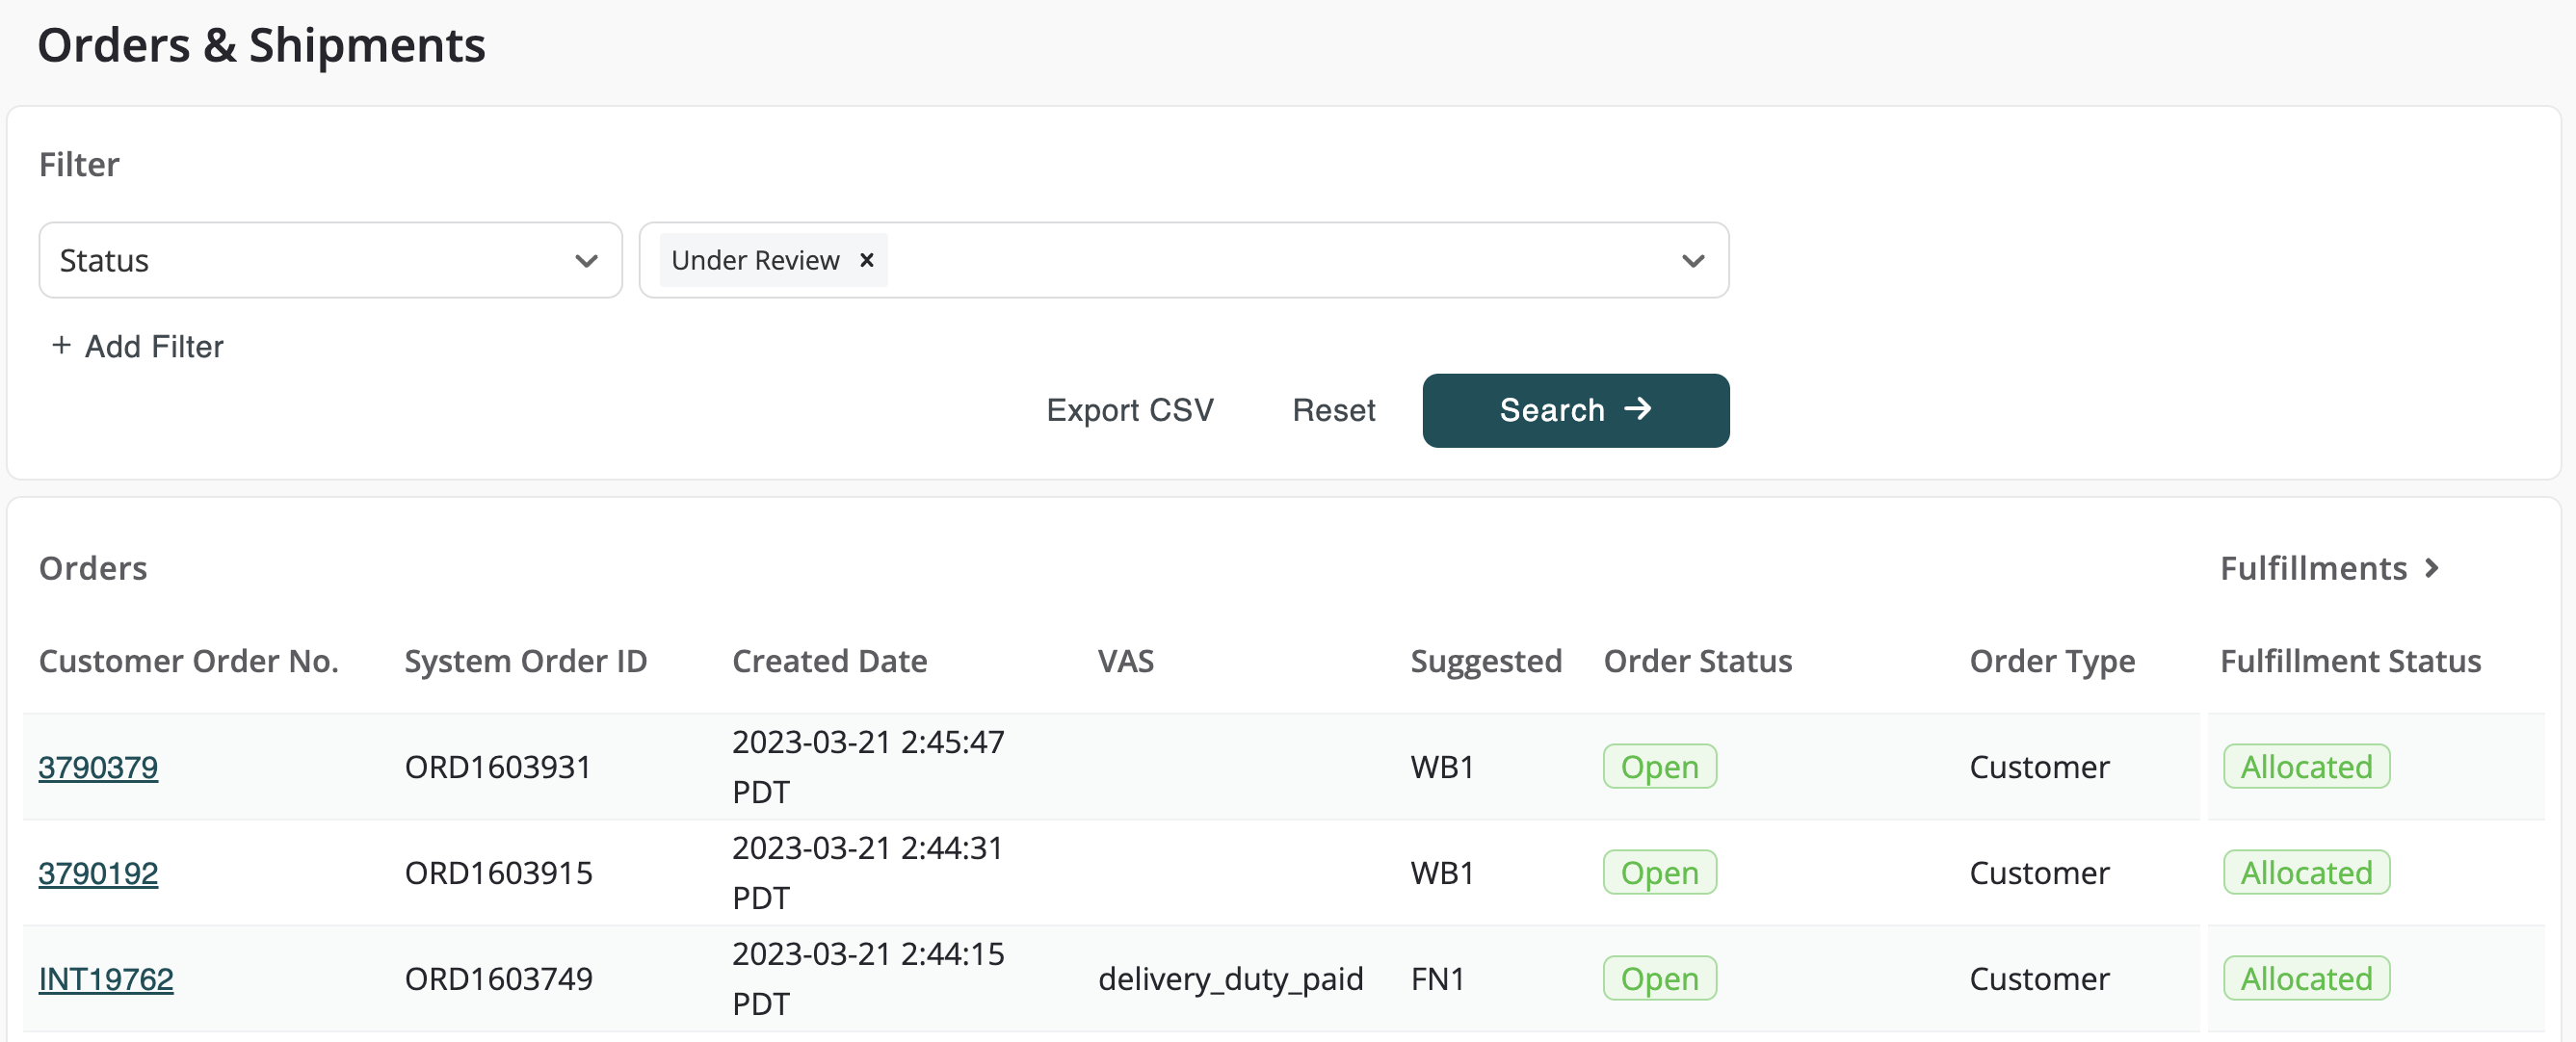Click the Suggested column header

pyautogui.click(x=1485, y=661)
